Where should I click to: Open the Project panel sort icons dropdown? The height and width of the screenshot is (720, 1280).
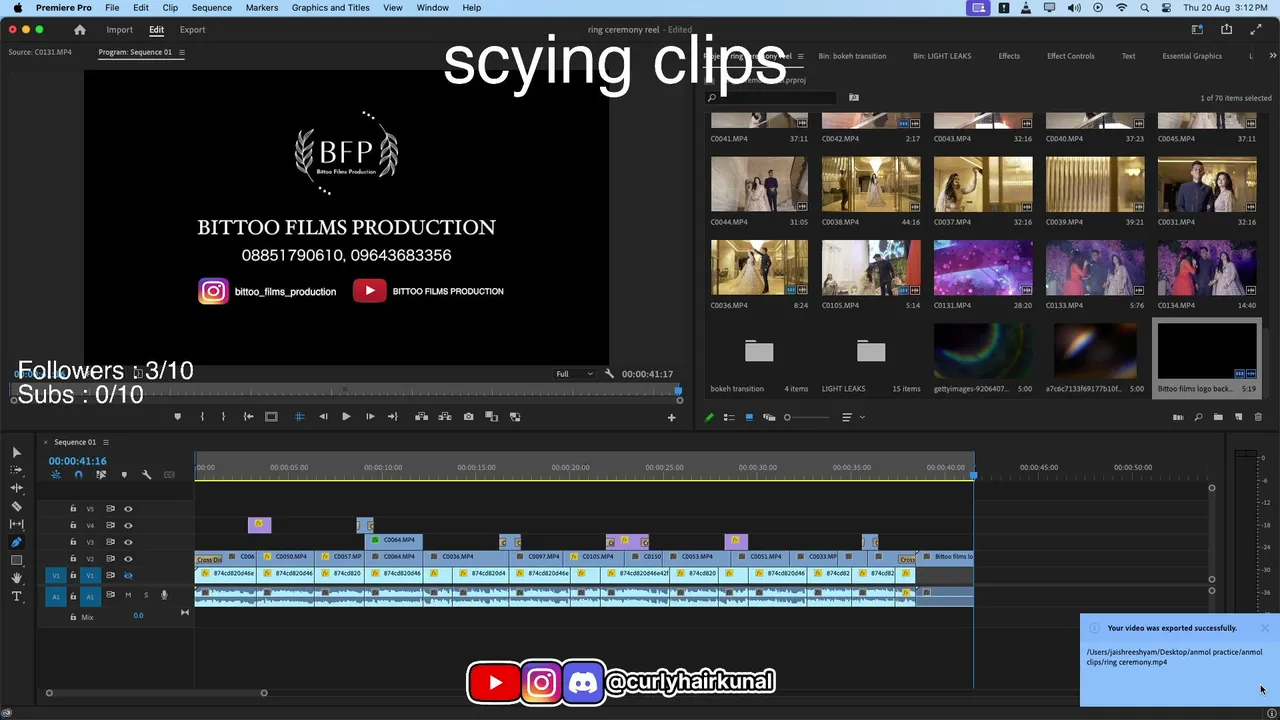pyautogui.click(x=851, y=417)
